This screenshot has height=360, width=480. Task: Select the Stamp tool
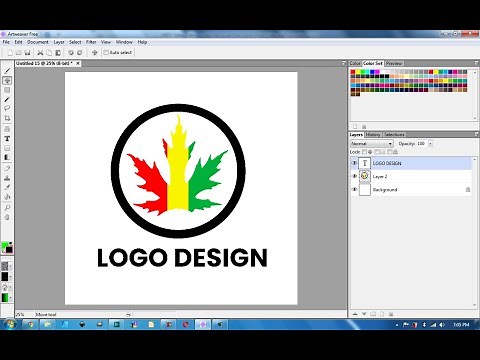pos(7,178)
